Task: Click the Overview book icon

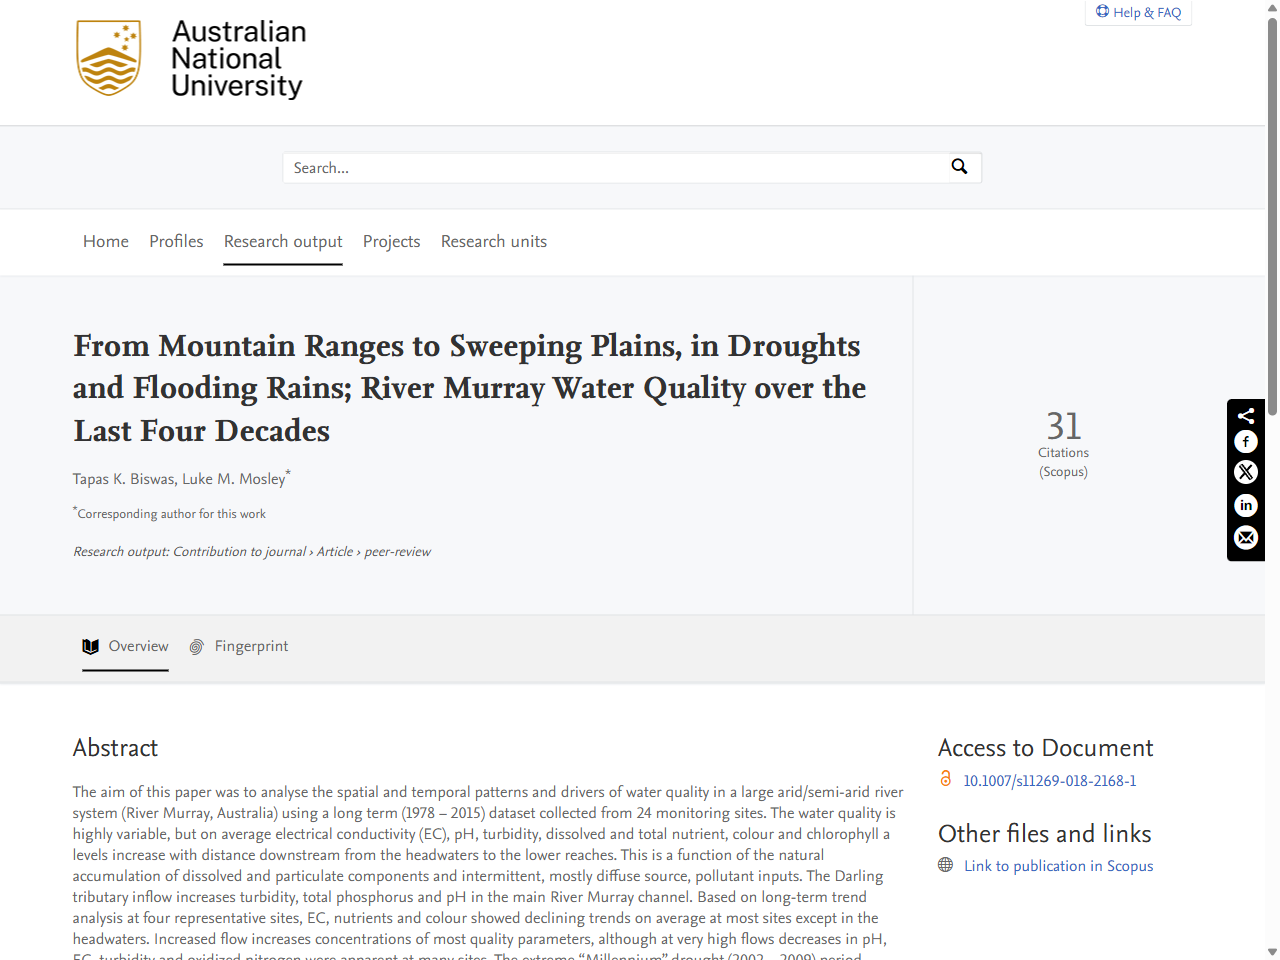Action: tap(90, 646)
